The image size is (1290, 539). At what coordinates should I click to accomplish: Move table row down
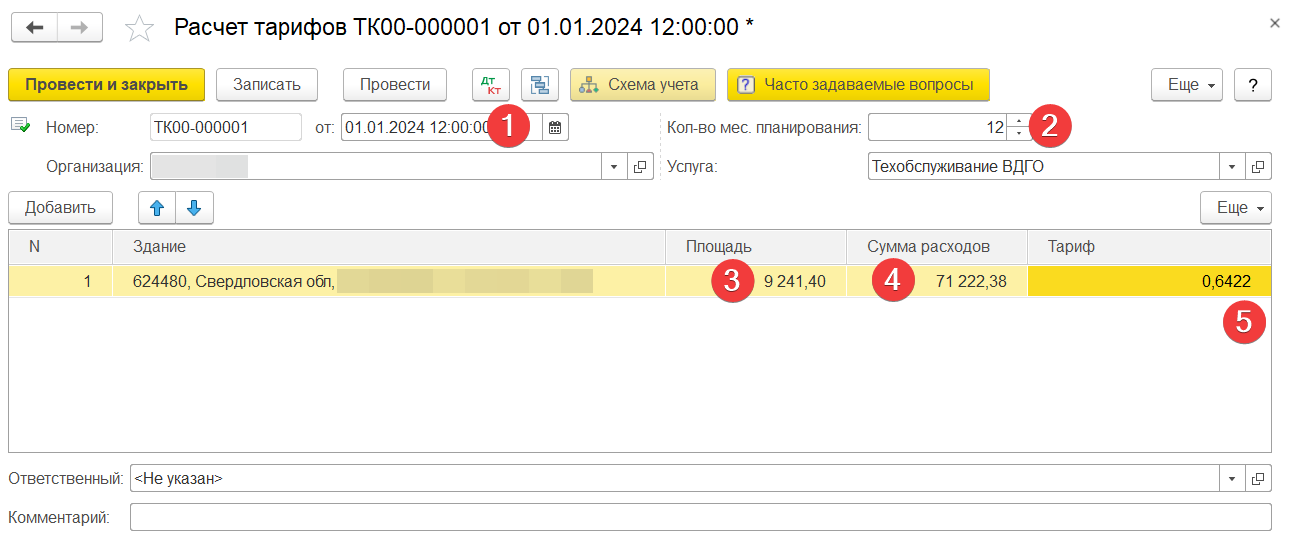tap(194, 208)
